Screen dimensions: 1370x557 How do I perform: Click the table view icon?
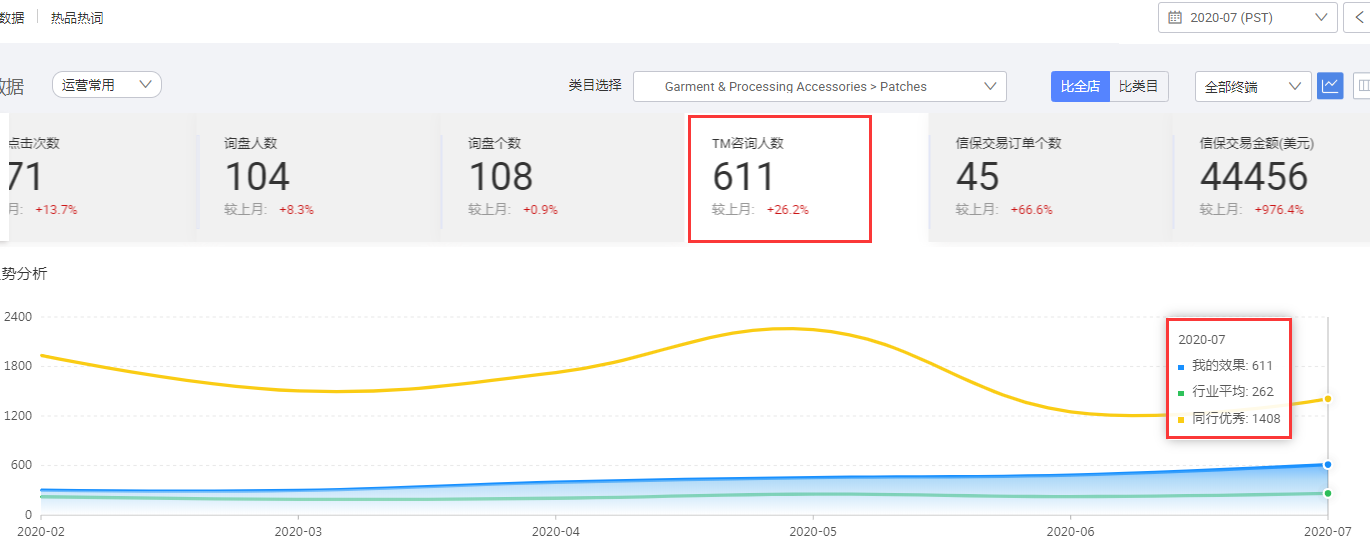click(1361, 86)
